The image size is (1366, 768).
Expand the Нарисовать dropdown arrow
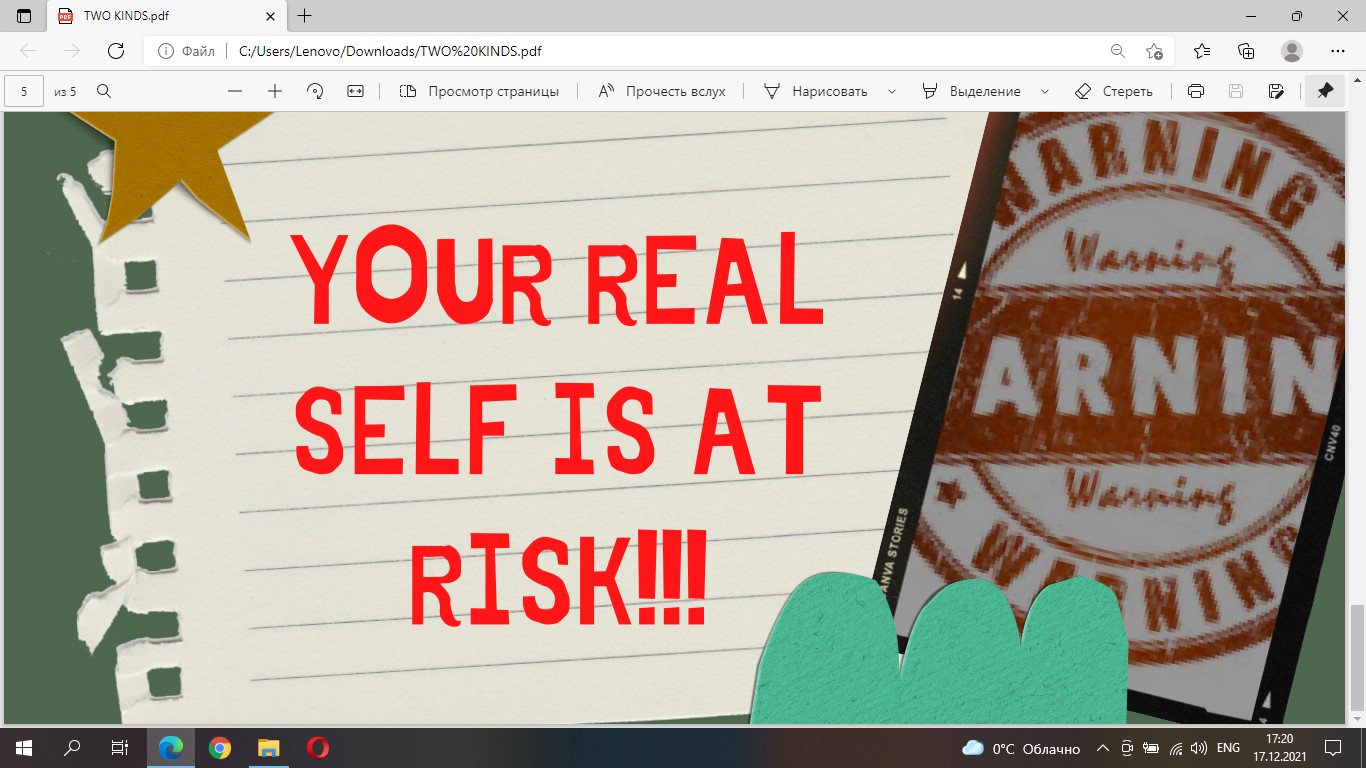tap(892, 91)
